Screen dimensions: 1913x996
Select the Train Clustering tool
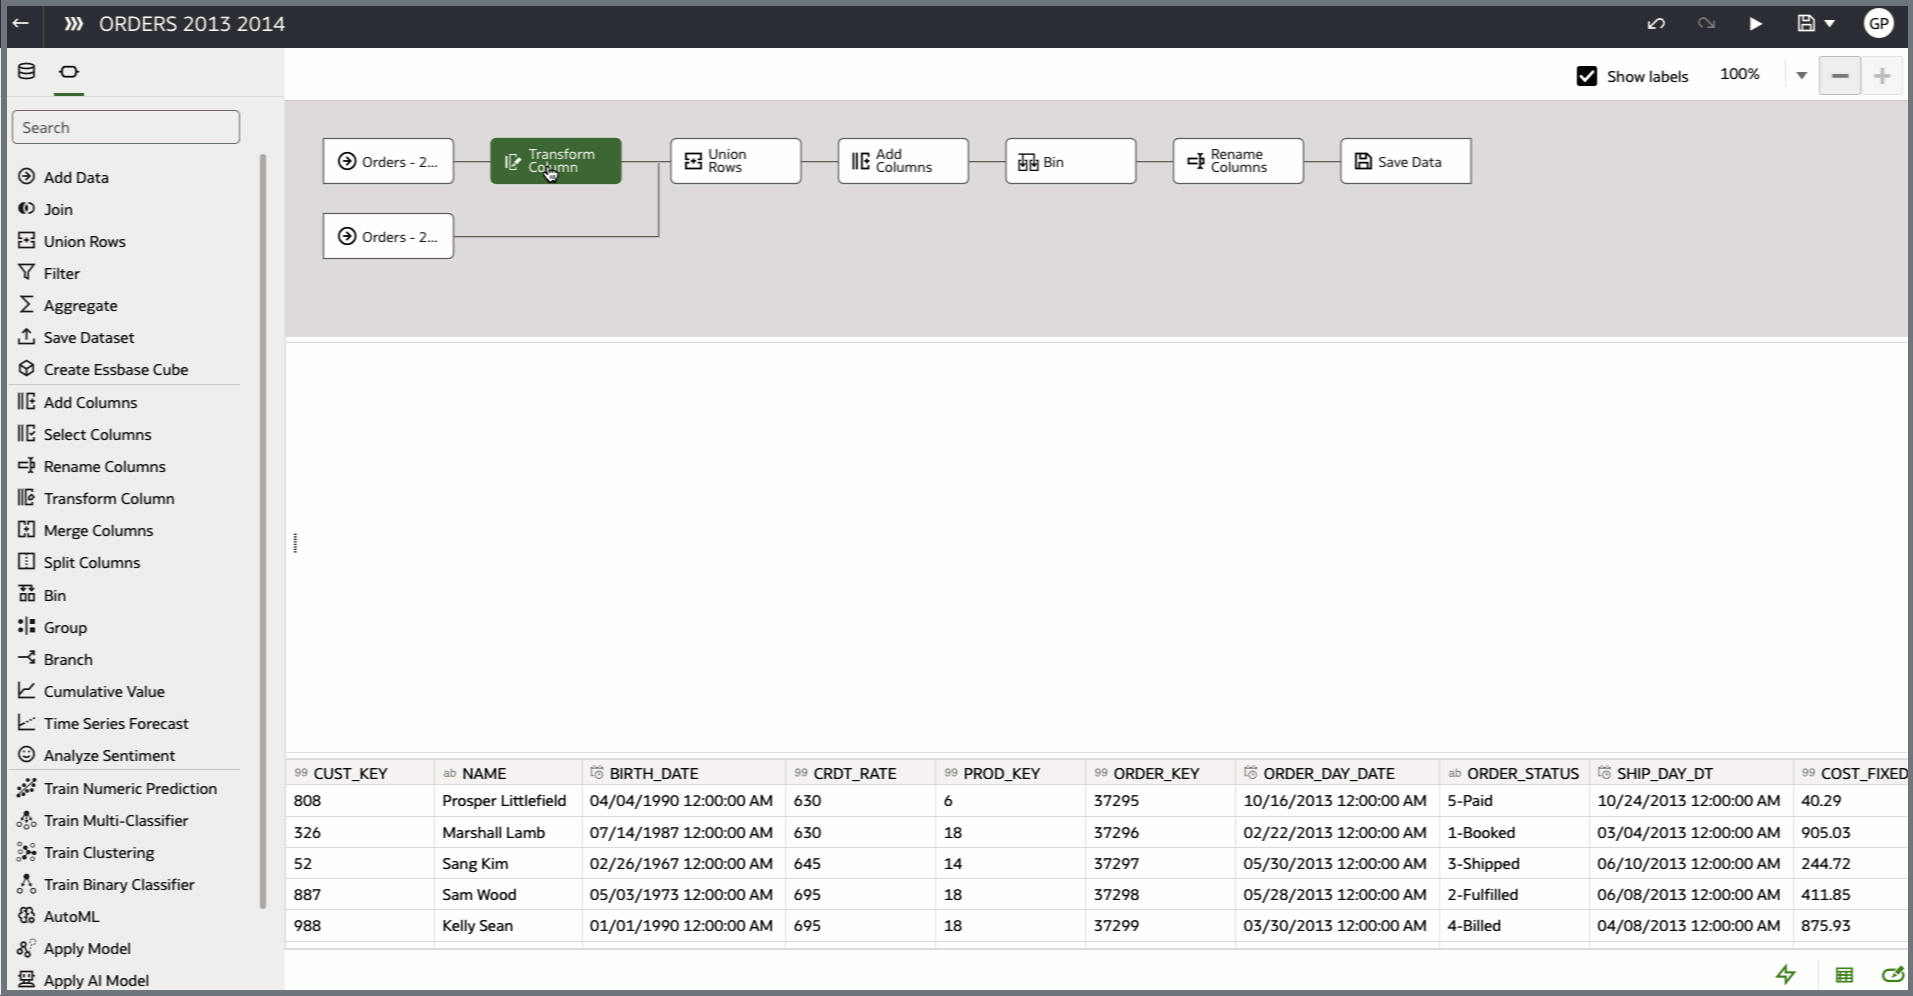coord(100,852)
